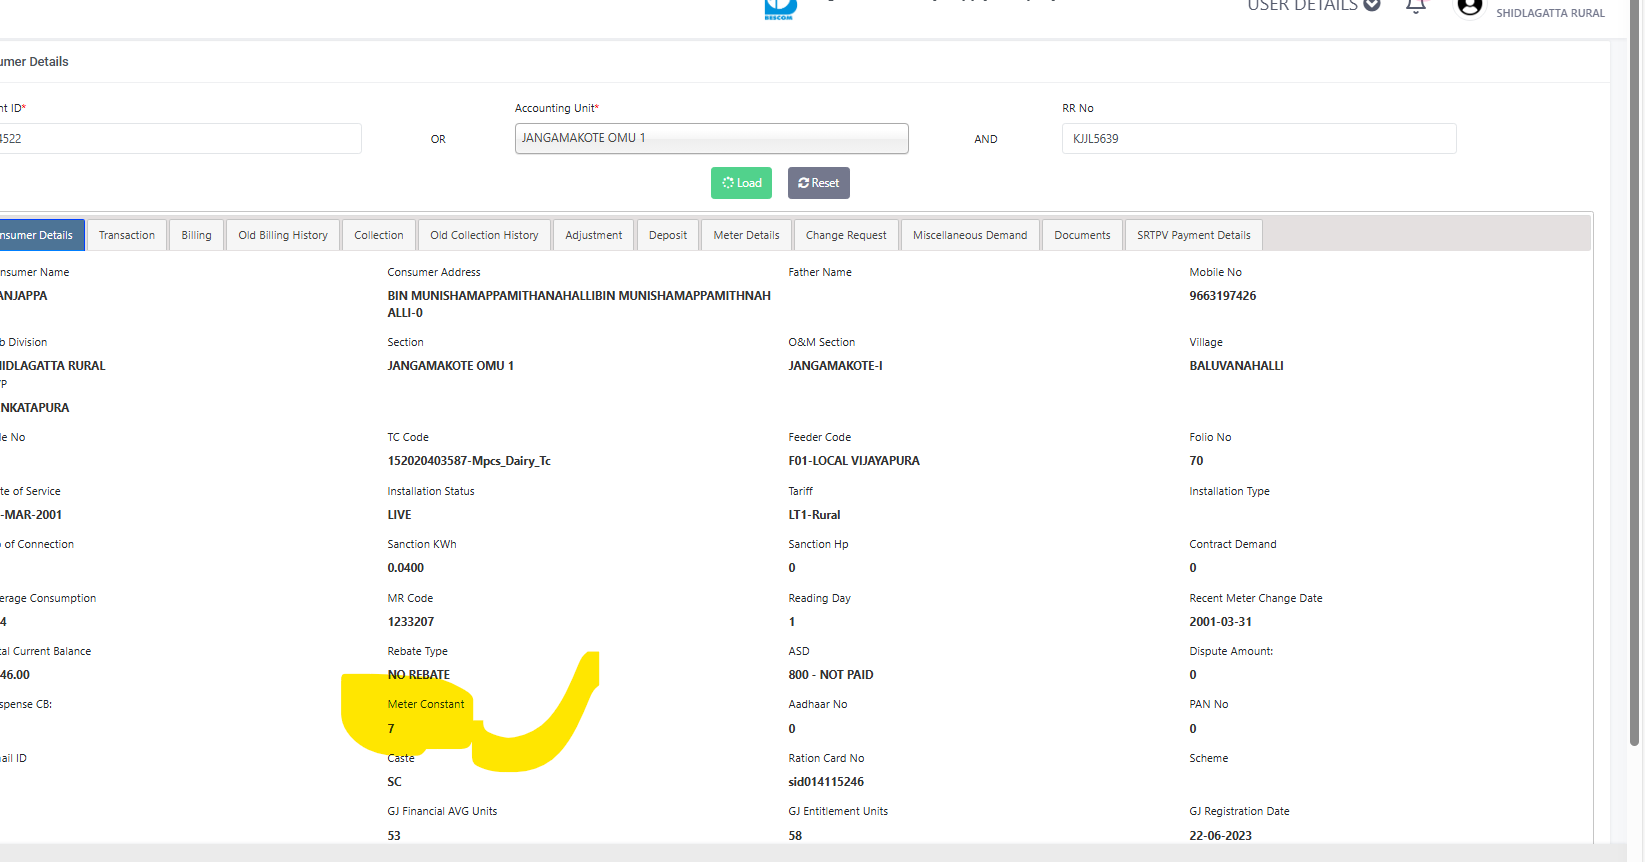
Task: Select the tariff value "LT1-Rural"
Action: [x=815, y=515]
